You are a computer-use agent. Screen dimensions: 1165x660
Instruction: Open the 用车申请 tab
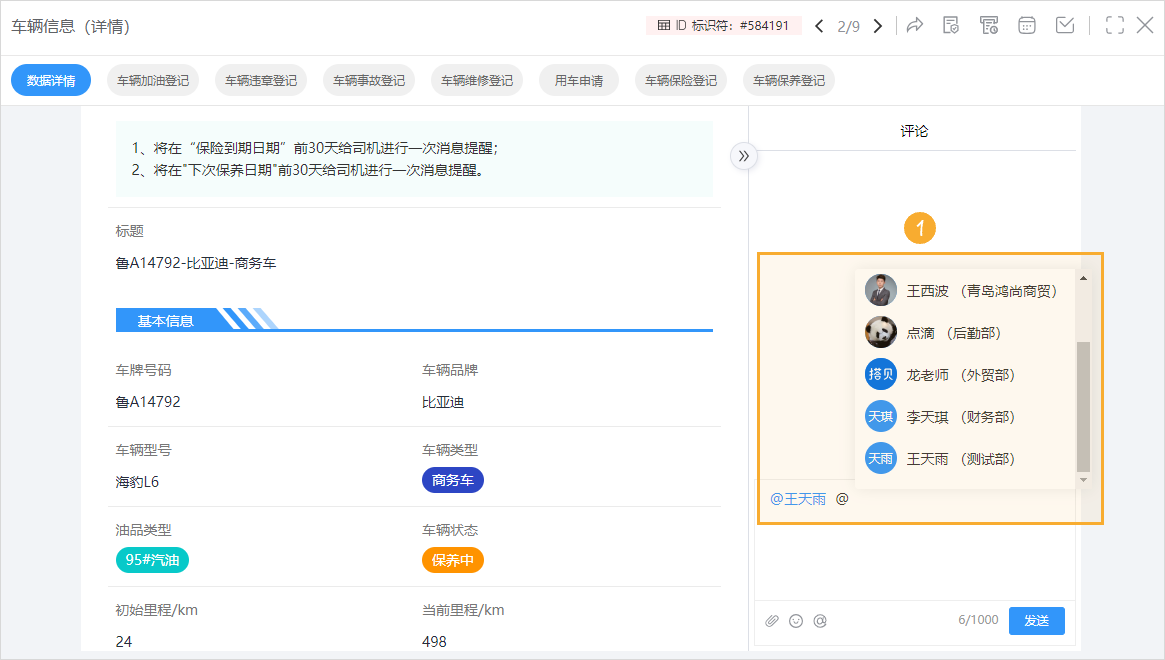point(580,80)
